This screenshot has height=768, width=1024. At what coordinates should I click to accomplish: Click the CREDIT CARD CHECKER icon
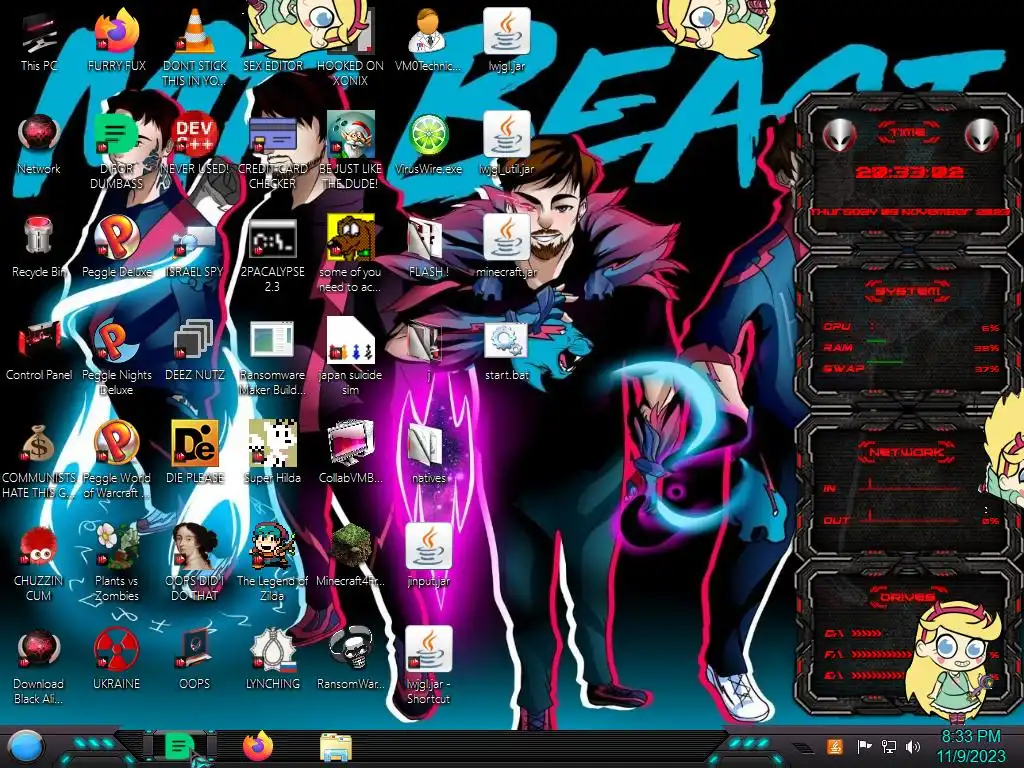[x=272, y=135]
